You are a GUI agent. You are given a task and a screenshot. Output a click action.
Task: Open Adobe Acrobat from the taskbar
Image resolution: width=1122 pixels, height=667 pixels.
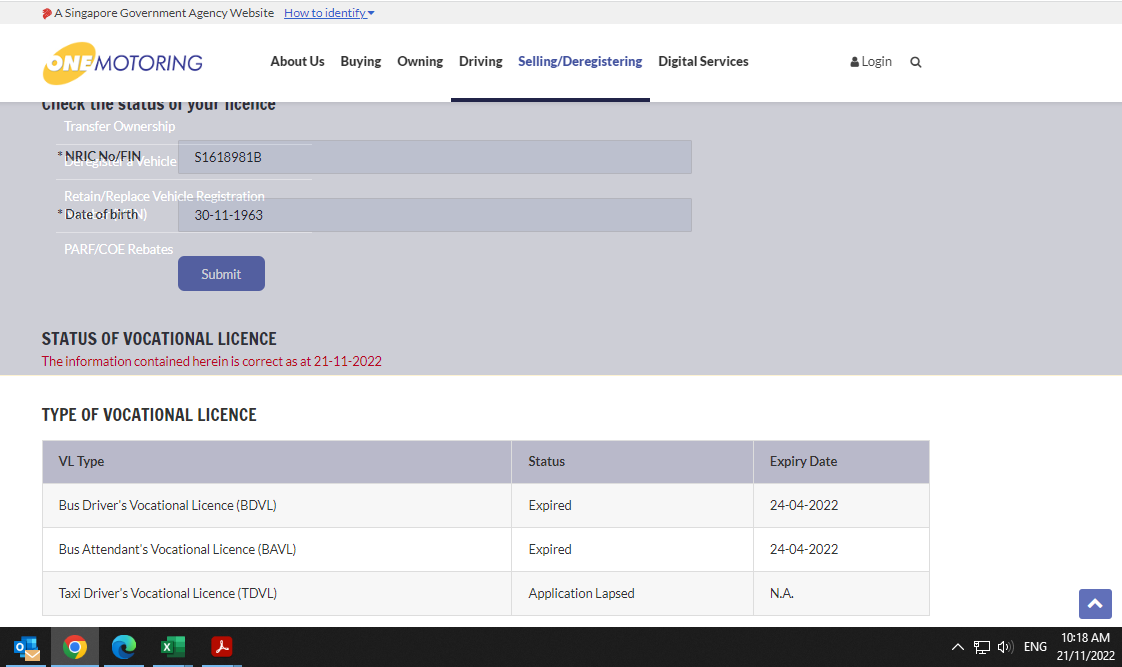click(x=222, y=647)
